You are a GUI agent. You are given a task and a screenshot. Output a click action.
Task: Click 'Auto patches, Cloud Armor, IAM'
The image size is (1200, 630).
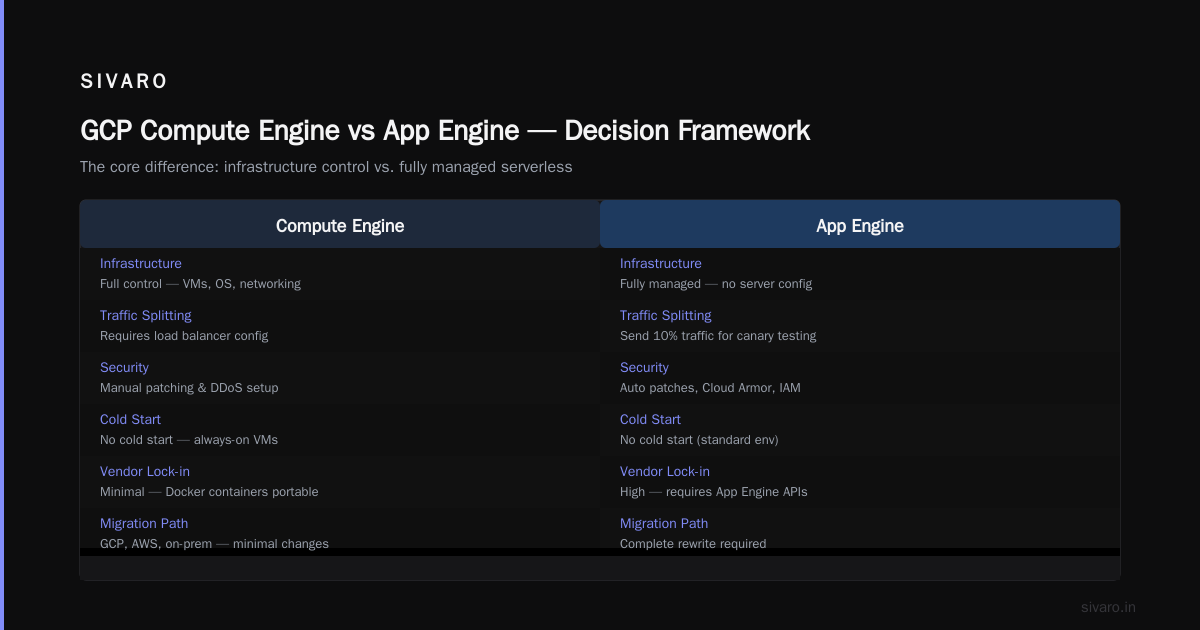(710, 388)
